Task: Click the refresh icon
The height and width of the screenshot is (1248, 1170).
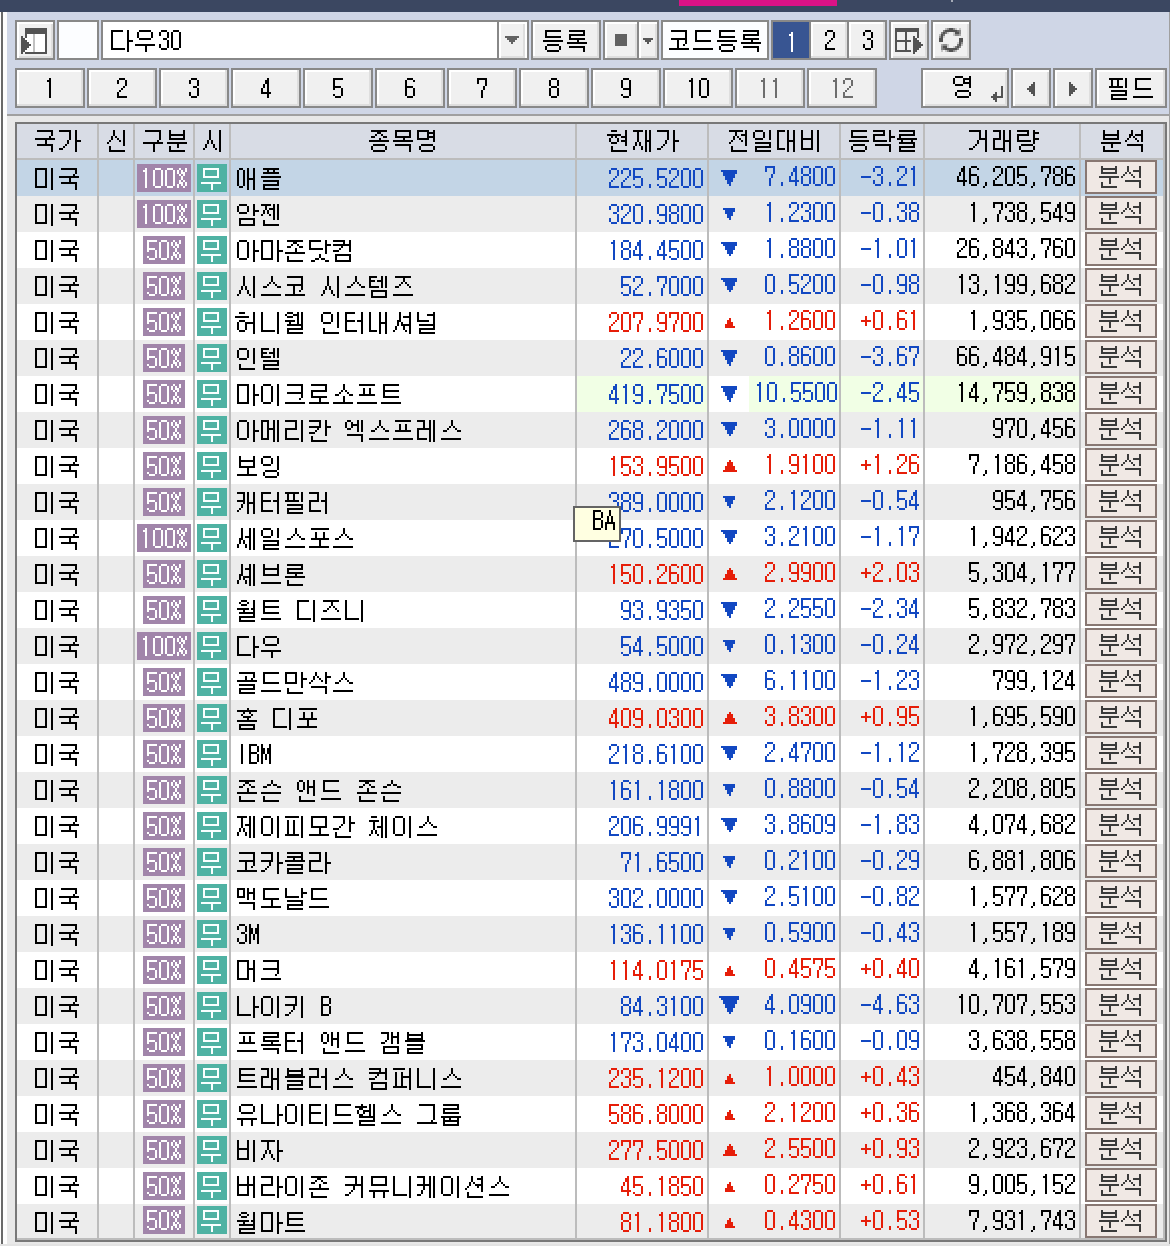Action: click(x=951, y=41)
